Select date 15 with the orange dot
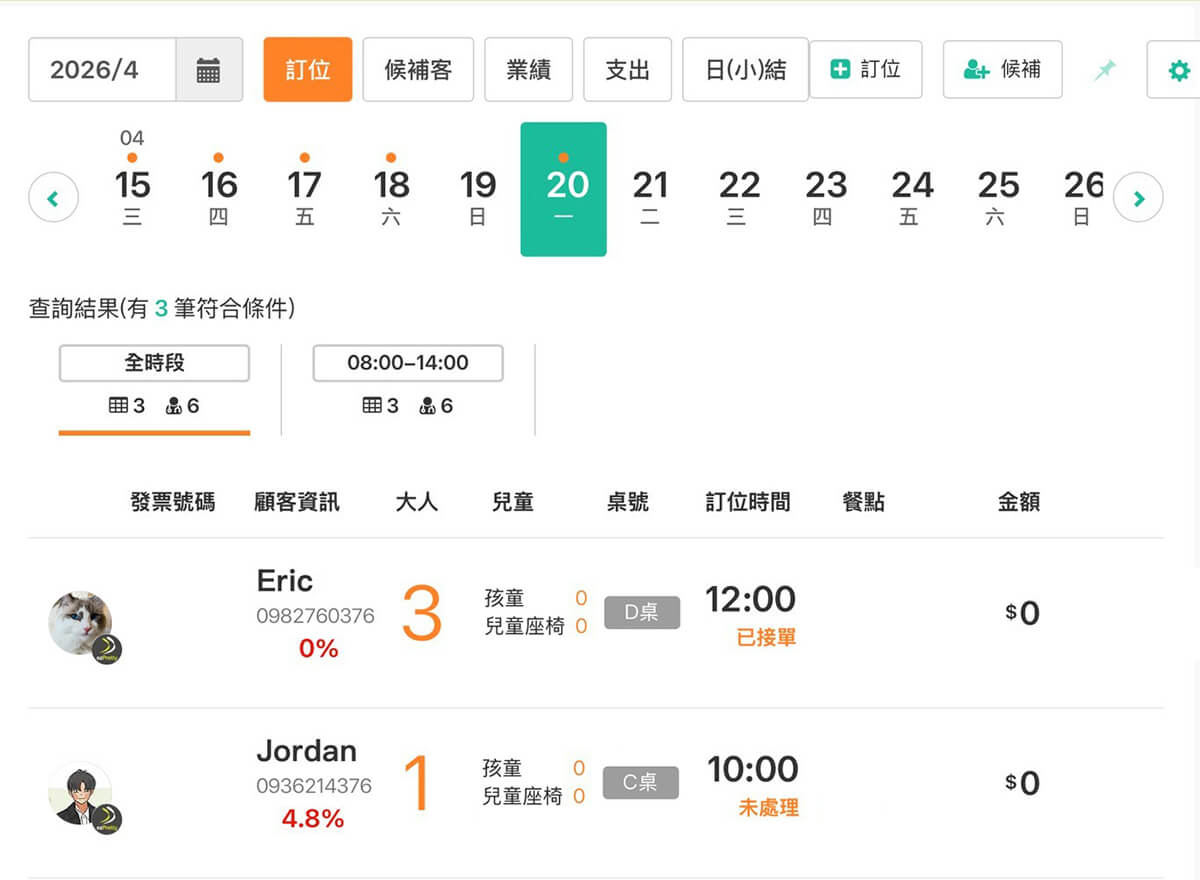The height and width of the screenshot is (880, 1200). (x=131, y=185)
